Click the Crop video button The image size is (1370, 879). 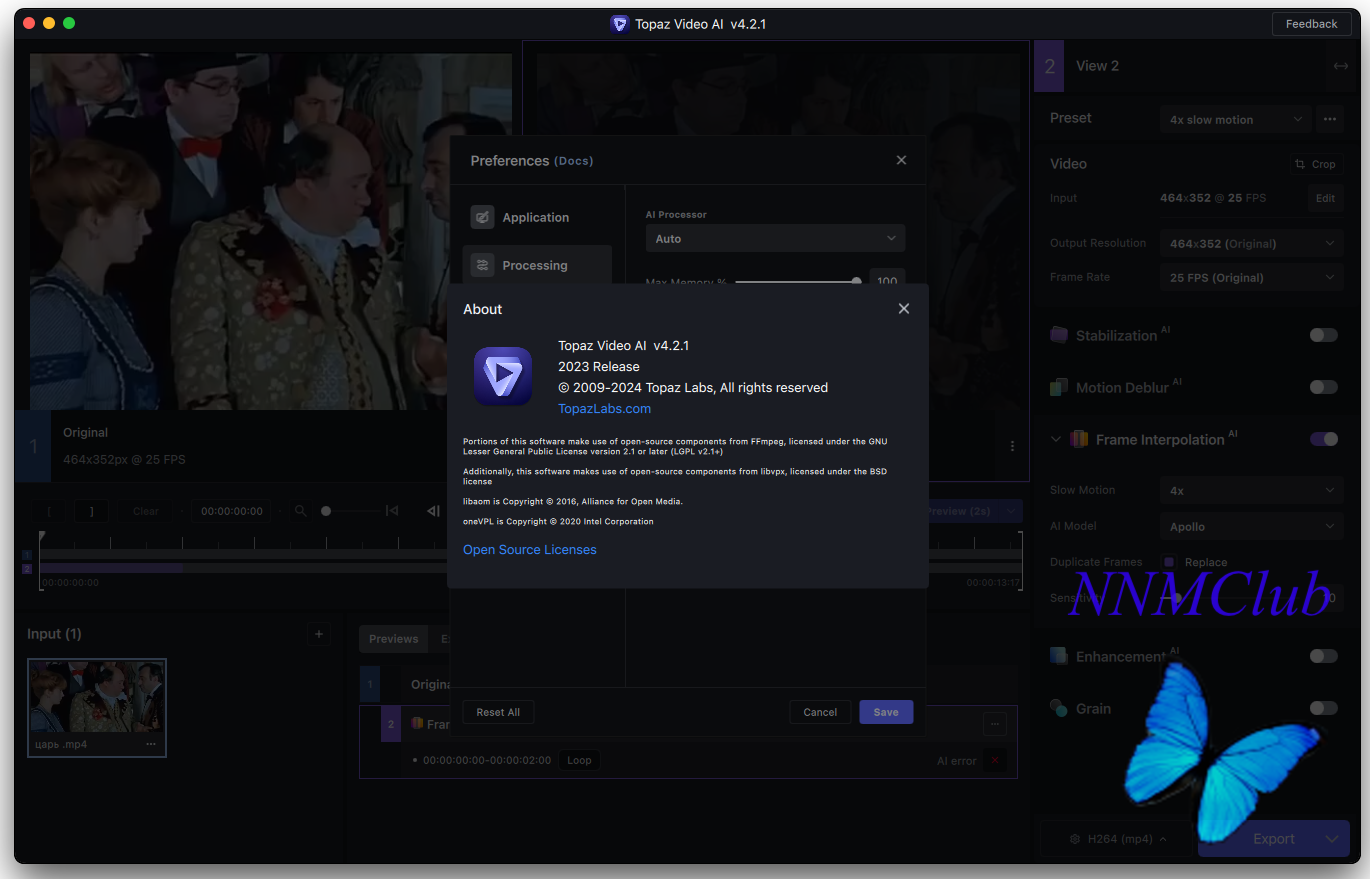point(1315,164)
